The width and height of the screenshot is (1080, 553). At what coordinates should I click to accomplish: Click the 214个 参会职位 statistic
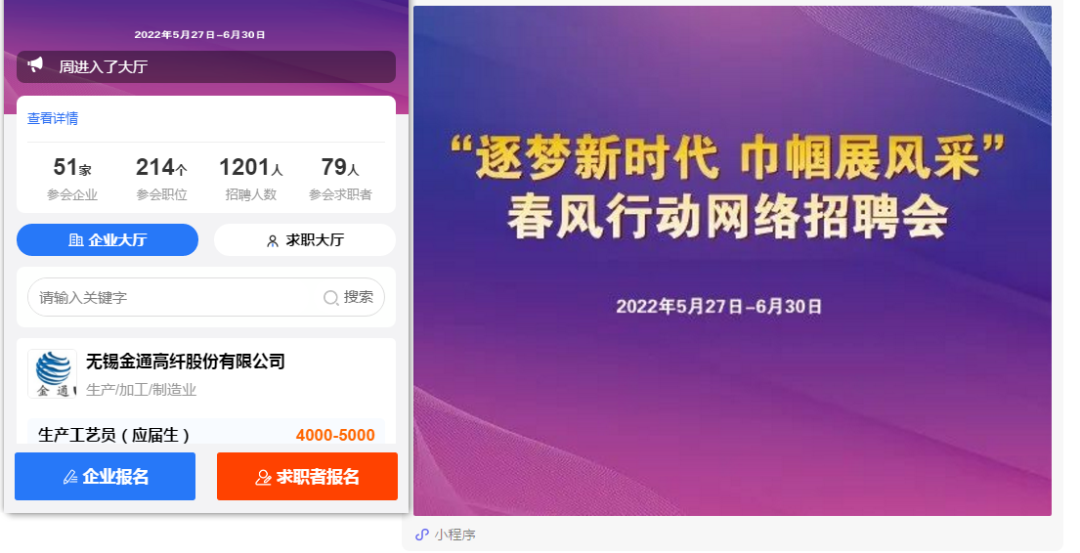pyautogui.click(x=161, y=178)
